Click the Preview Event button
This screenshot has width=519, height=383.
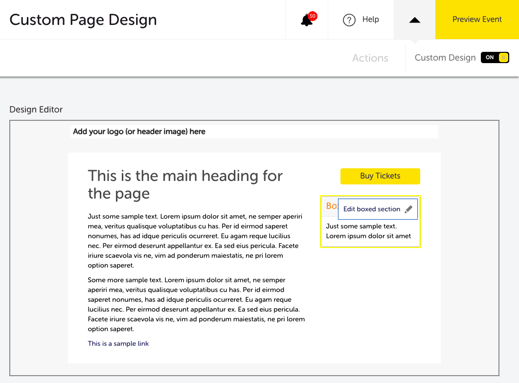pyautogui.click(x=477, y=19)
